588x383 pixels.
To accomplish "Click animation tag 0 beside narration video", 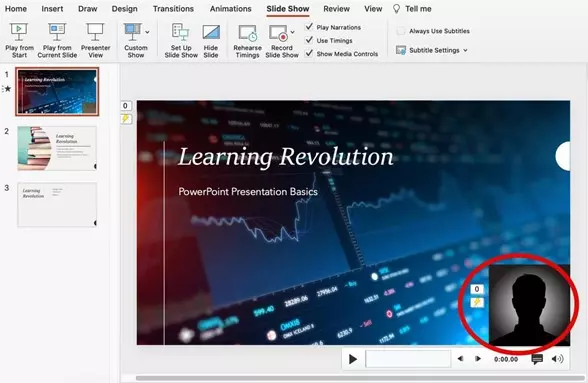I will pyautogui.click(x=477, y=289).
